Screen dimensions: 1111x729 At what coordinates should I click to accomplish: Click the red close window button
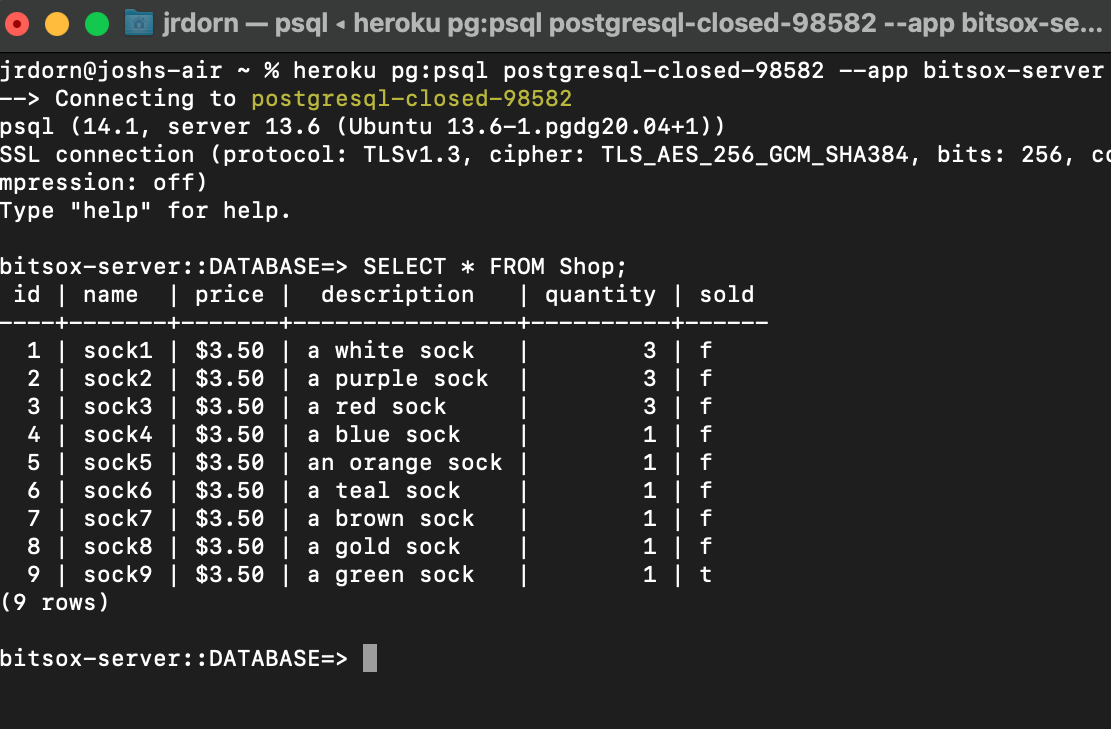point(16,24)
